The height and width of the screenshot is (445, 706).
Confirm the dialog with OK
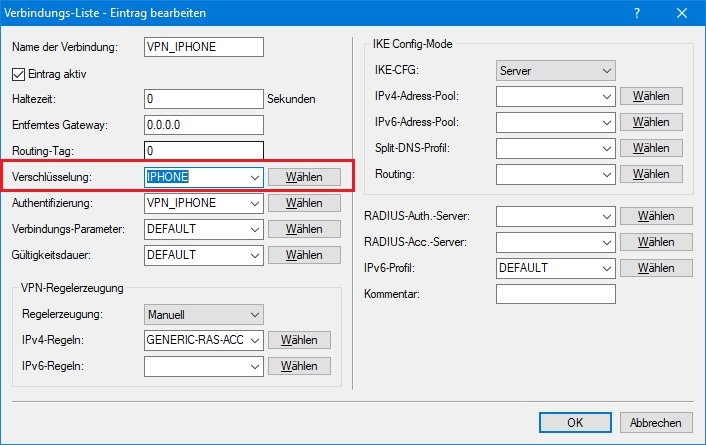point(575,422)
